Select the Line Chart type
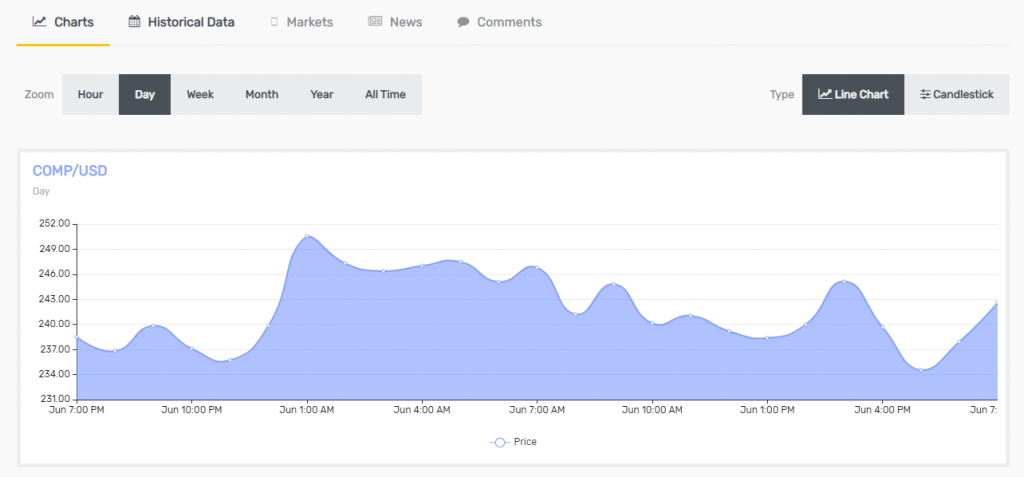The width and height of the screenshot is (1024, 477). click(x=853, y=95)
